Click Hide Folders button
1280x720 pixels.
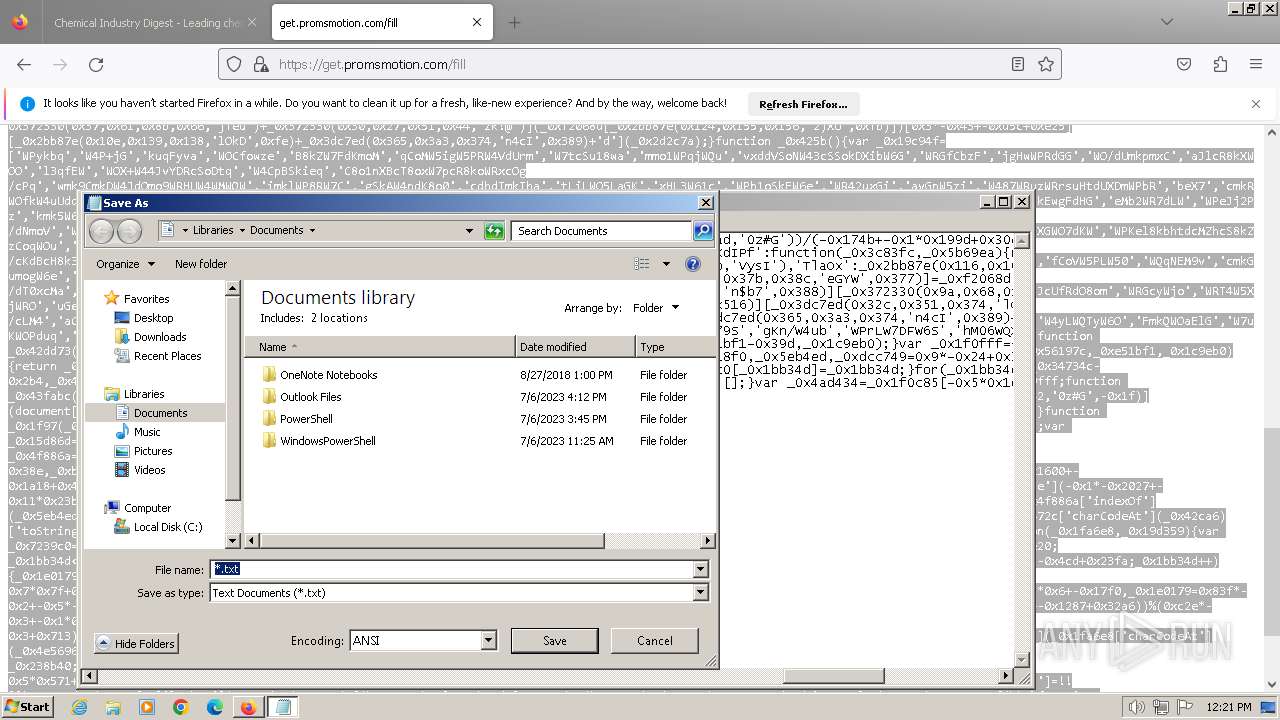point(136,643)
